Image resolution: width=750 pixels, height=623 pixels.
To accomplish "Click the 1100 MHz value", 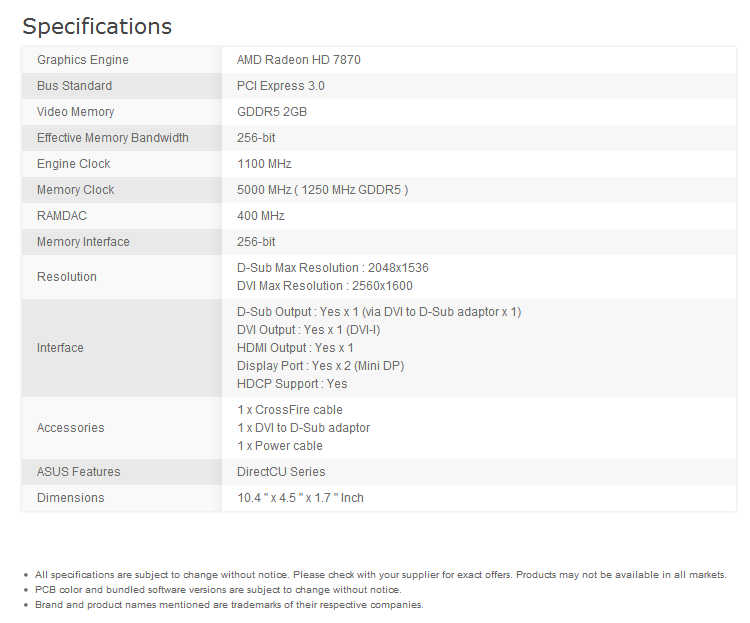I will 264,164.
